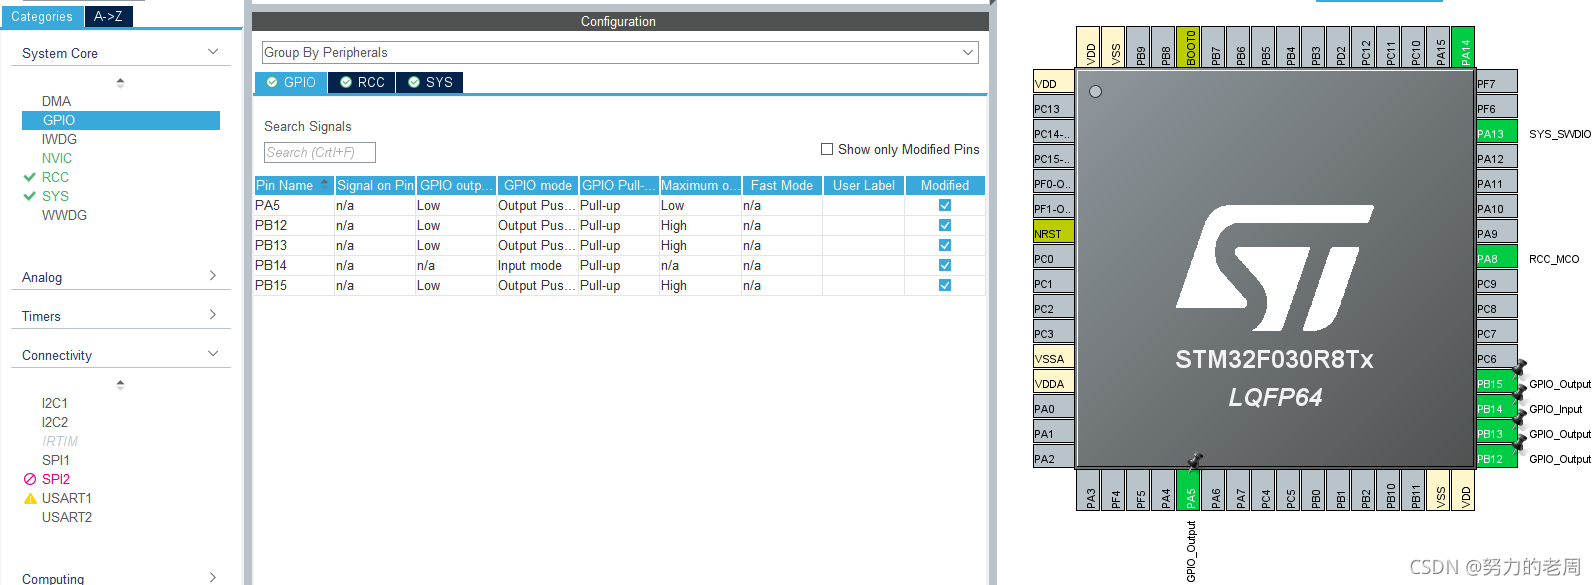Click the Search Signals input field

[320, 152]
